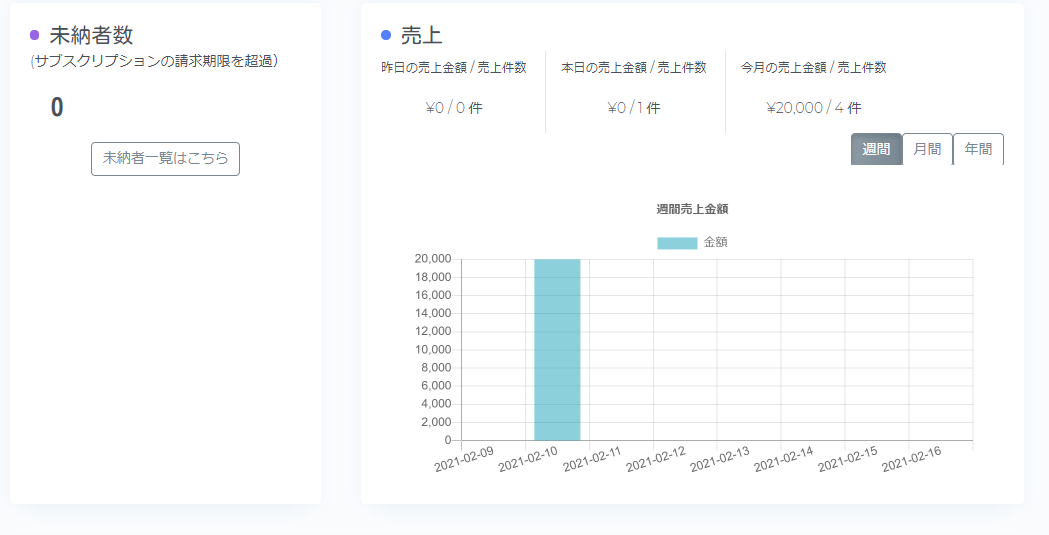Click the 金額 legend label

tap(715, 242)
